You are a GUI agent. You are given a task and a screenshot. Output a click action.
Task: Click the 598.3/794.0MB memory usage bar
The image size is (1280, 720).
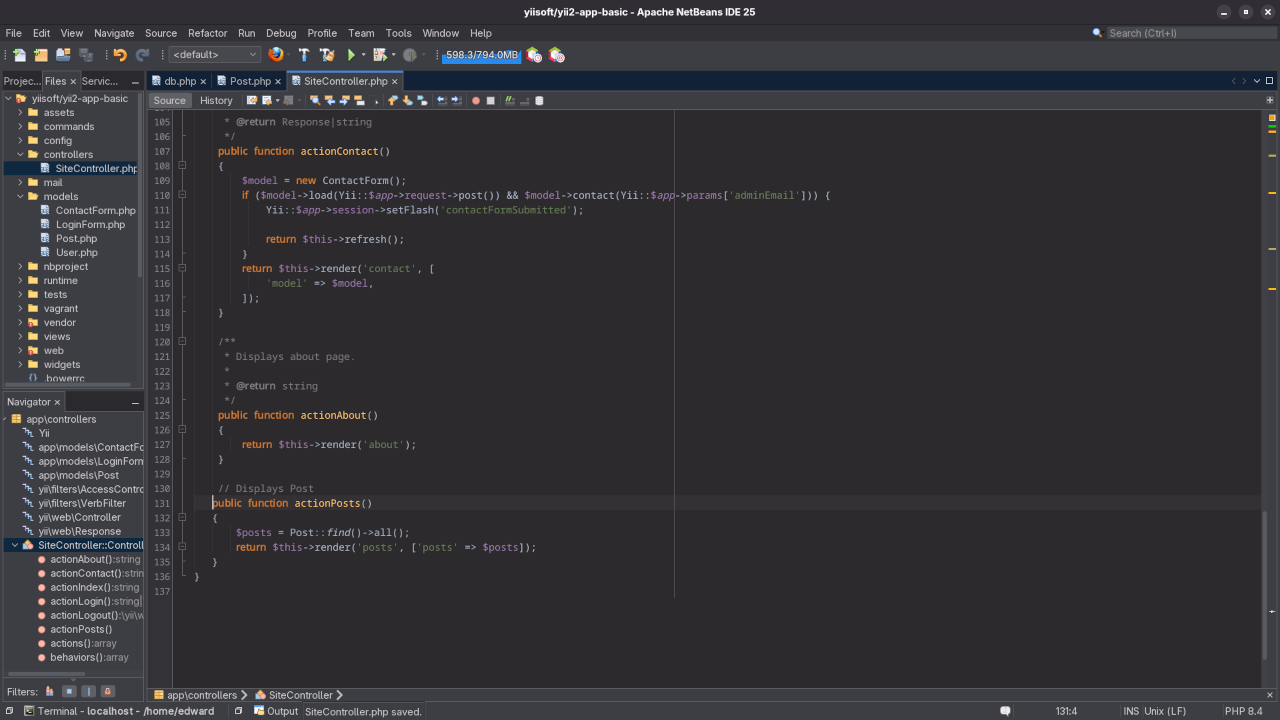pos(481,55)
